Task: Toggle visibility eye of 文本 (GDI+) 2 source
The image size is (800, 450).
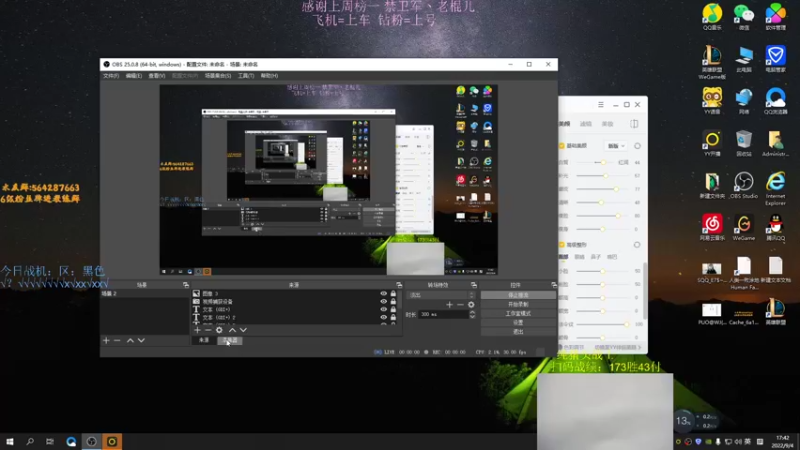Action: coord(383,317)
